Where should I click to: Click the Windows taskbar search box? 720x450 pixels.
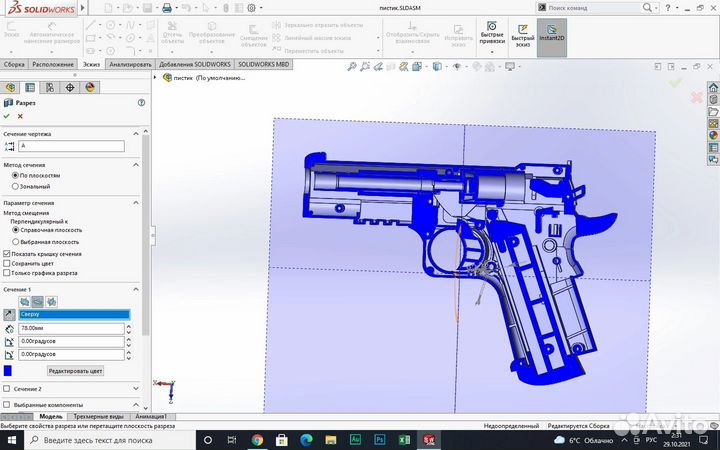point(110,440)
